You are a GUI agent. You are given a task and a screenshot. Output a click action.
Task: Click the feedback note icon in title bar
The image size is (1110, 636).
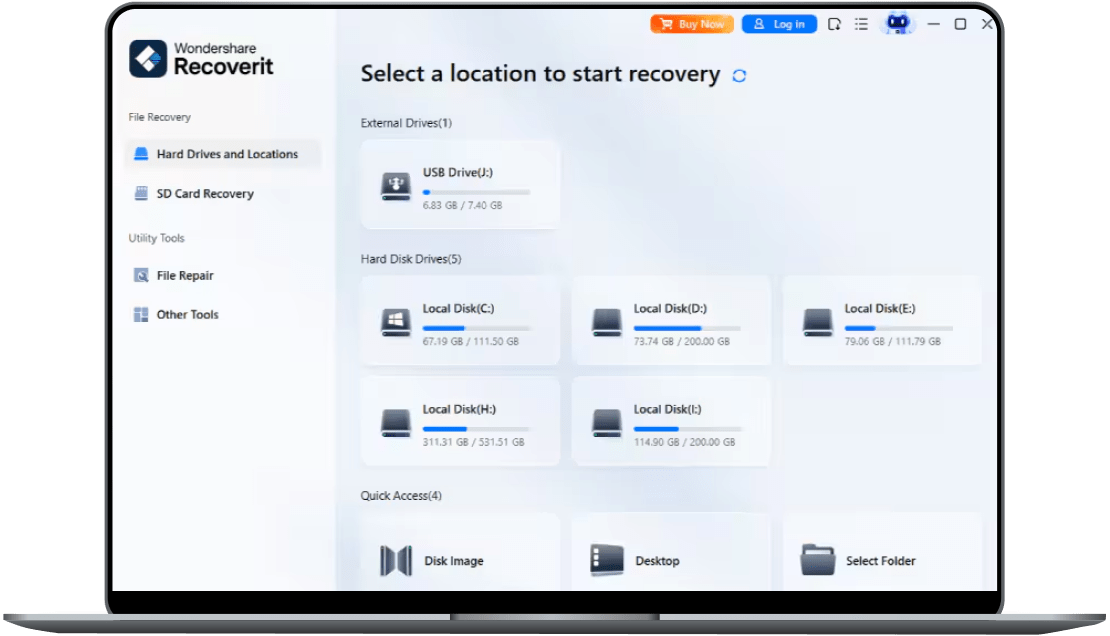834,24
